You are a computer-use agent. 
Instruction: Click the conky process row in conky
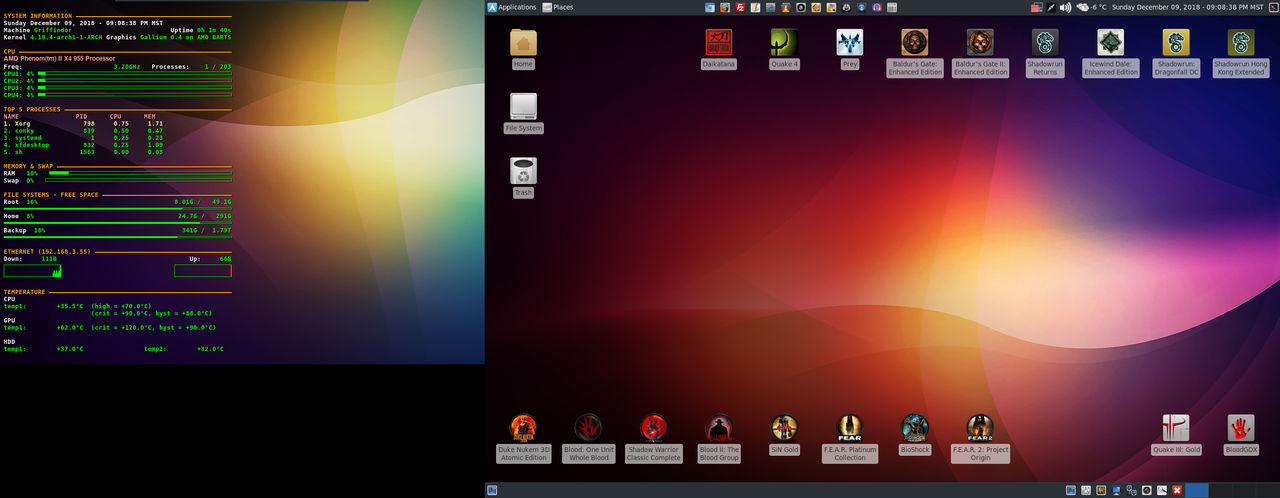84,130
